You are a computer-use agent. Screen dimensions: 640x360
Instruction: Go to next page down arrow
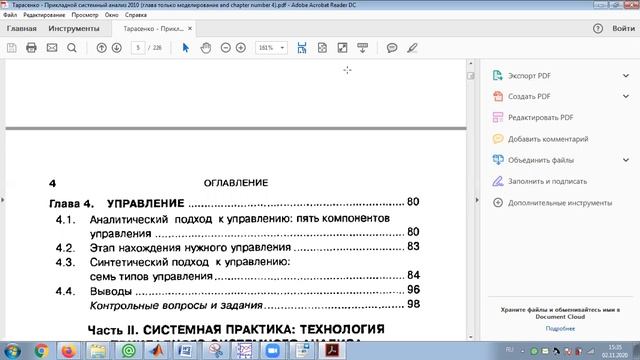pos(117,48)
